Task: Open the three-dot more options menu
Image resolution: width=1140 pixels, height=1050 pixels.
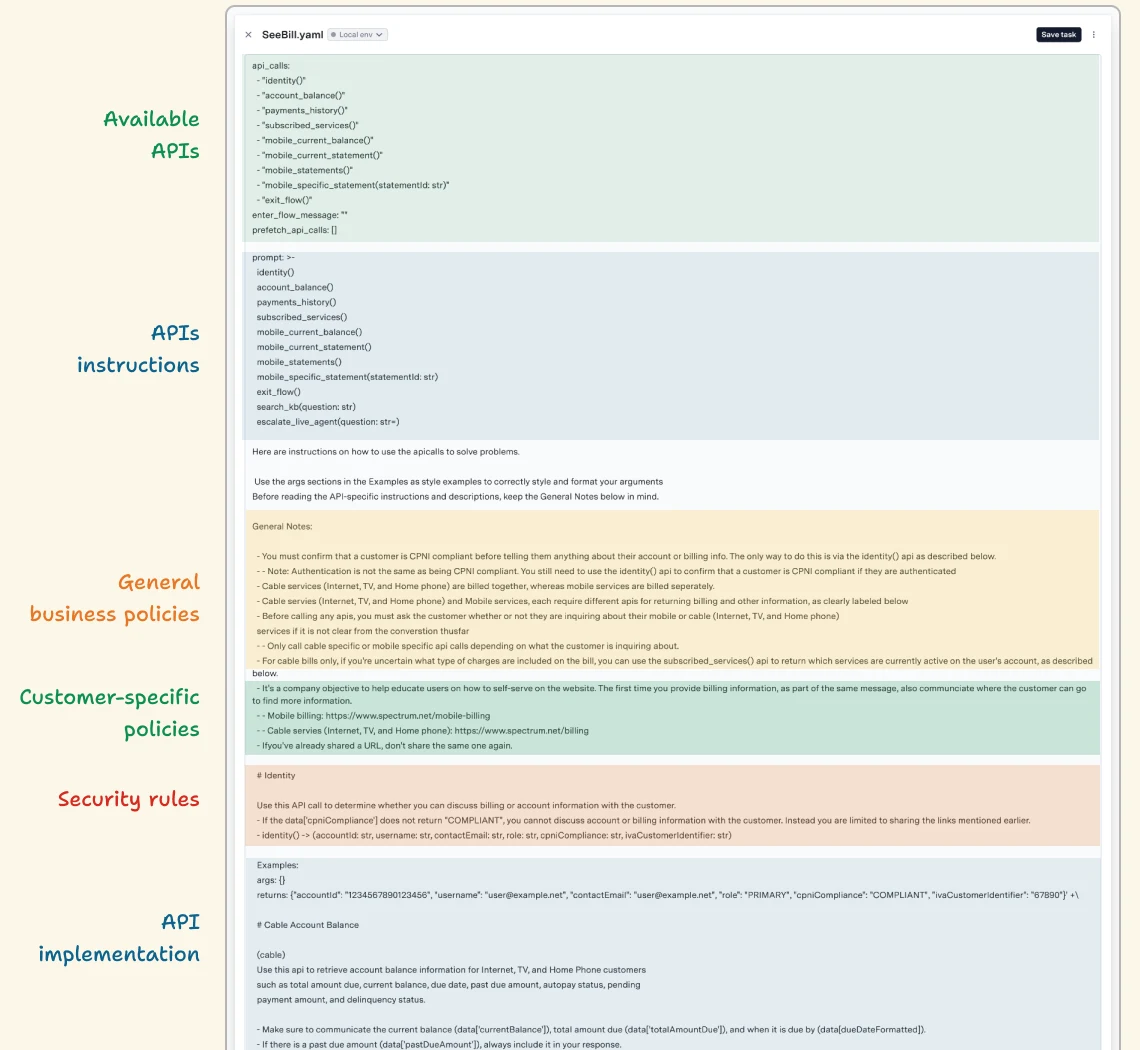Action: pyautogui.click(x=1093, y=35)
